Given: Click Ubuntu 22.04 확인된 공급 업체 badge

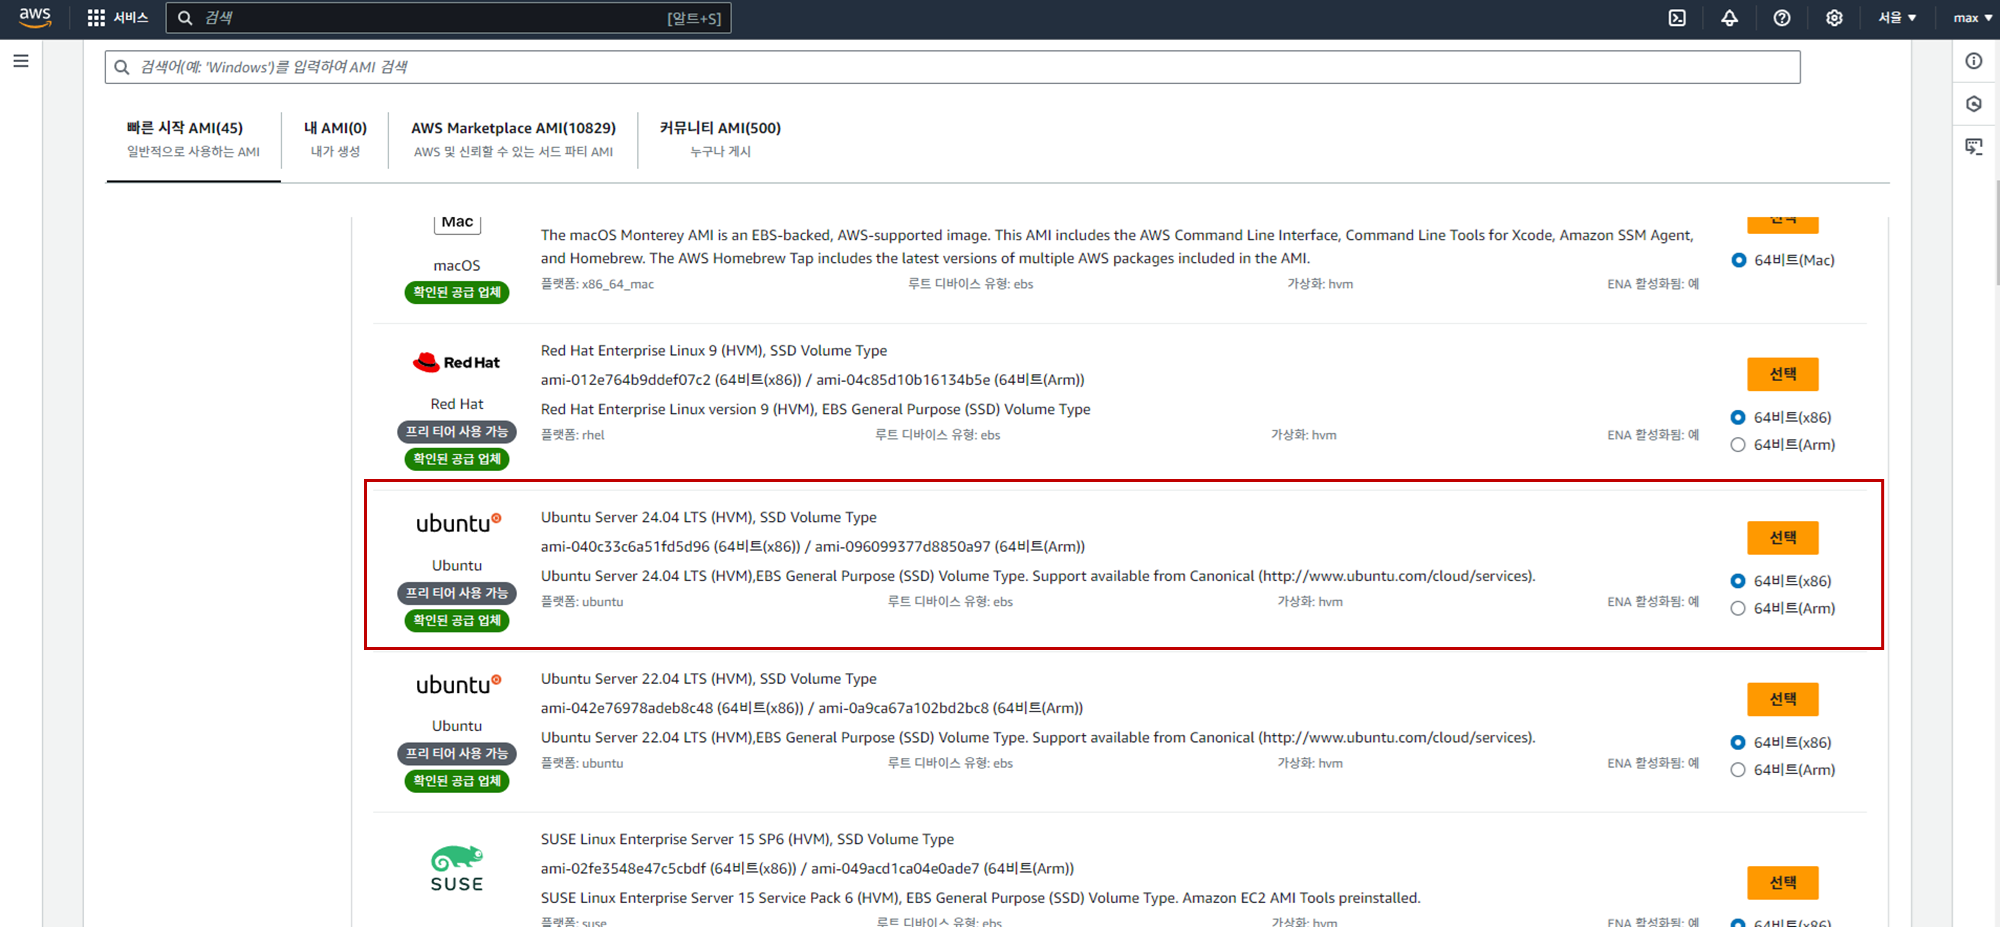Looking at the screenshot, I should (x=457, y=781).
